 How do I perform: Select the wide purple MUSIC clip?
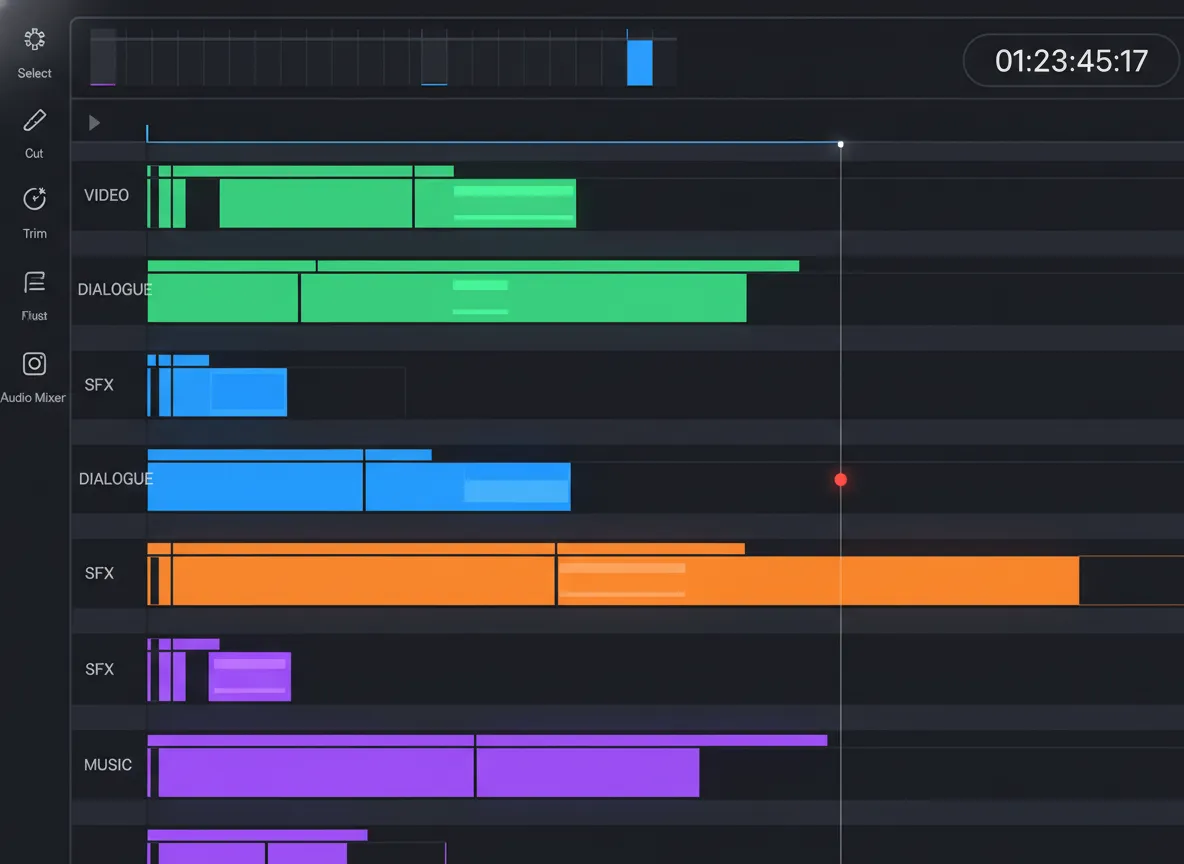315,768
